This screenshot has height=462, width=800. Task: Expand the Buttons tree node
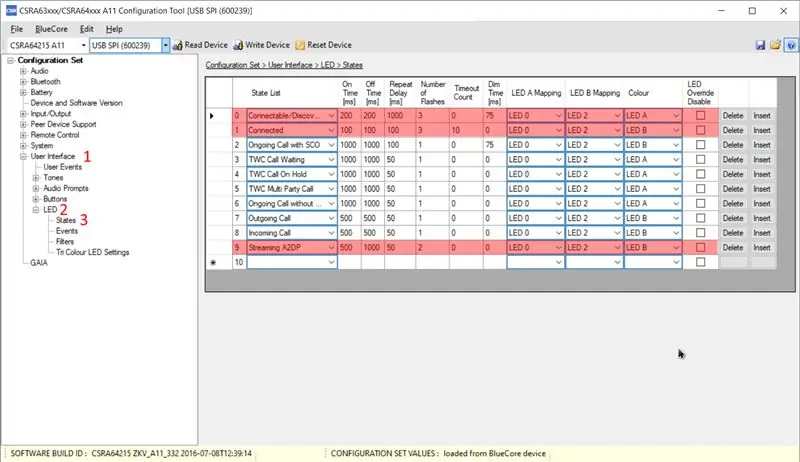36,199
